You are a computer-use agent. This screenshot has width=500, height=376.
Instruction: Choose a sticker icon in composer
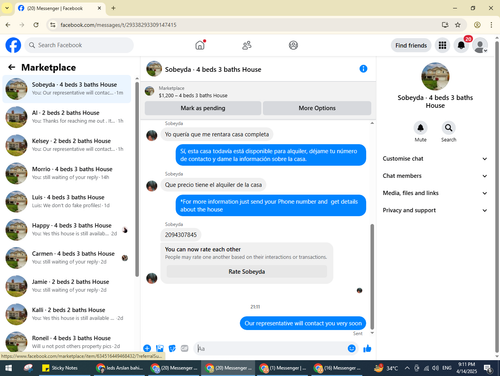[172, 348]
